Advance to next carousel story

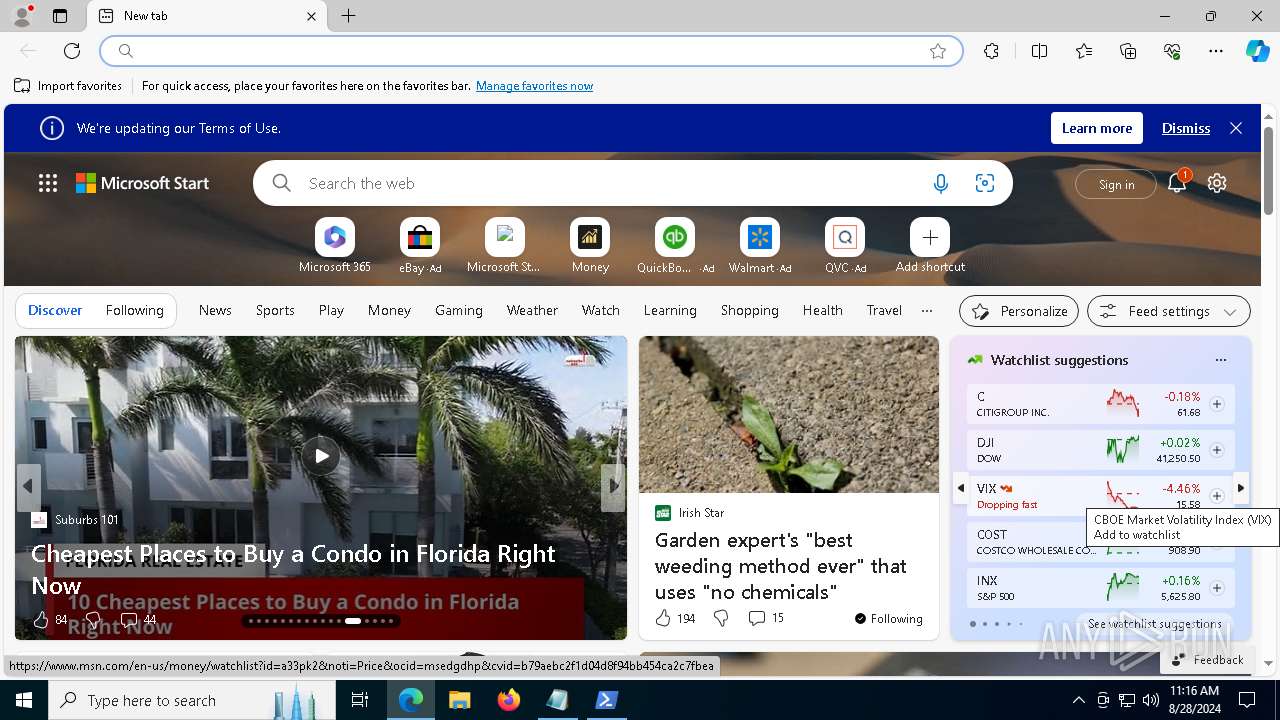click(x=613, y=487)
